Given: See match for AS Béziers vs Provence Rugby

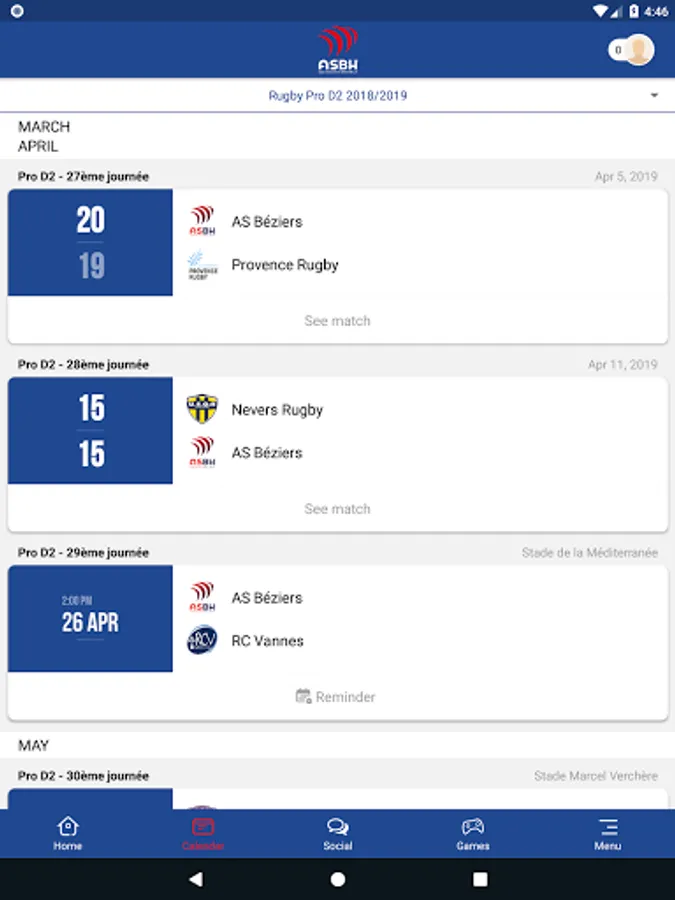Looking at the screenshot, I should coord(337,321).
